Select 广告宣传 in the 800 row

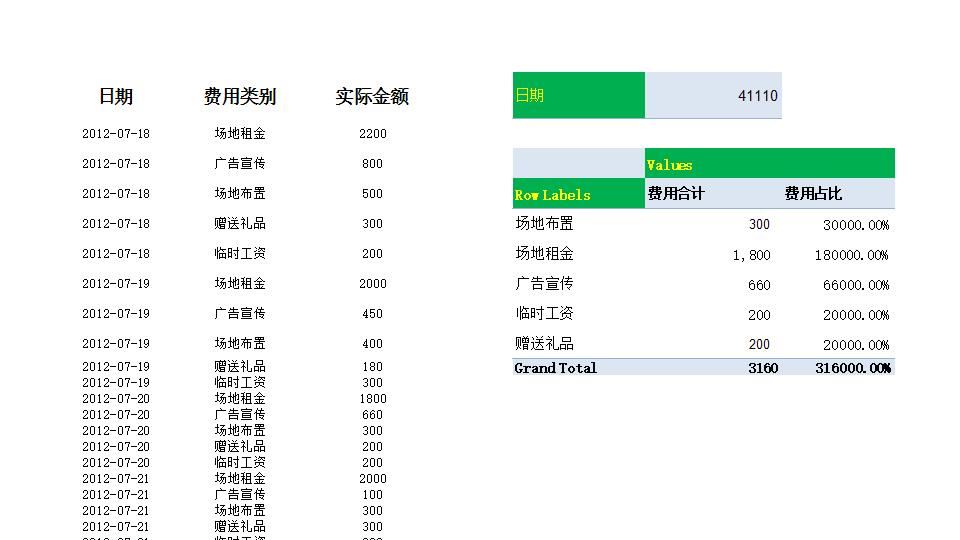pyautogui.click(x=240, y=163)
